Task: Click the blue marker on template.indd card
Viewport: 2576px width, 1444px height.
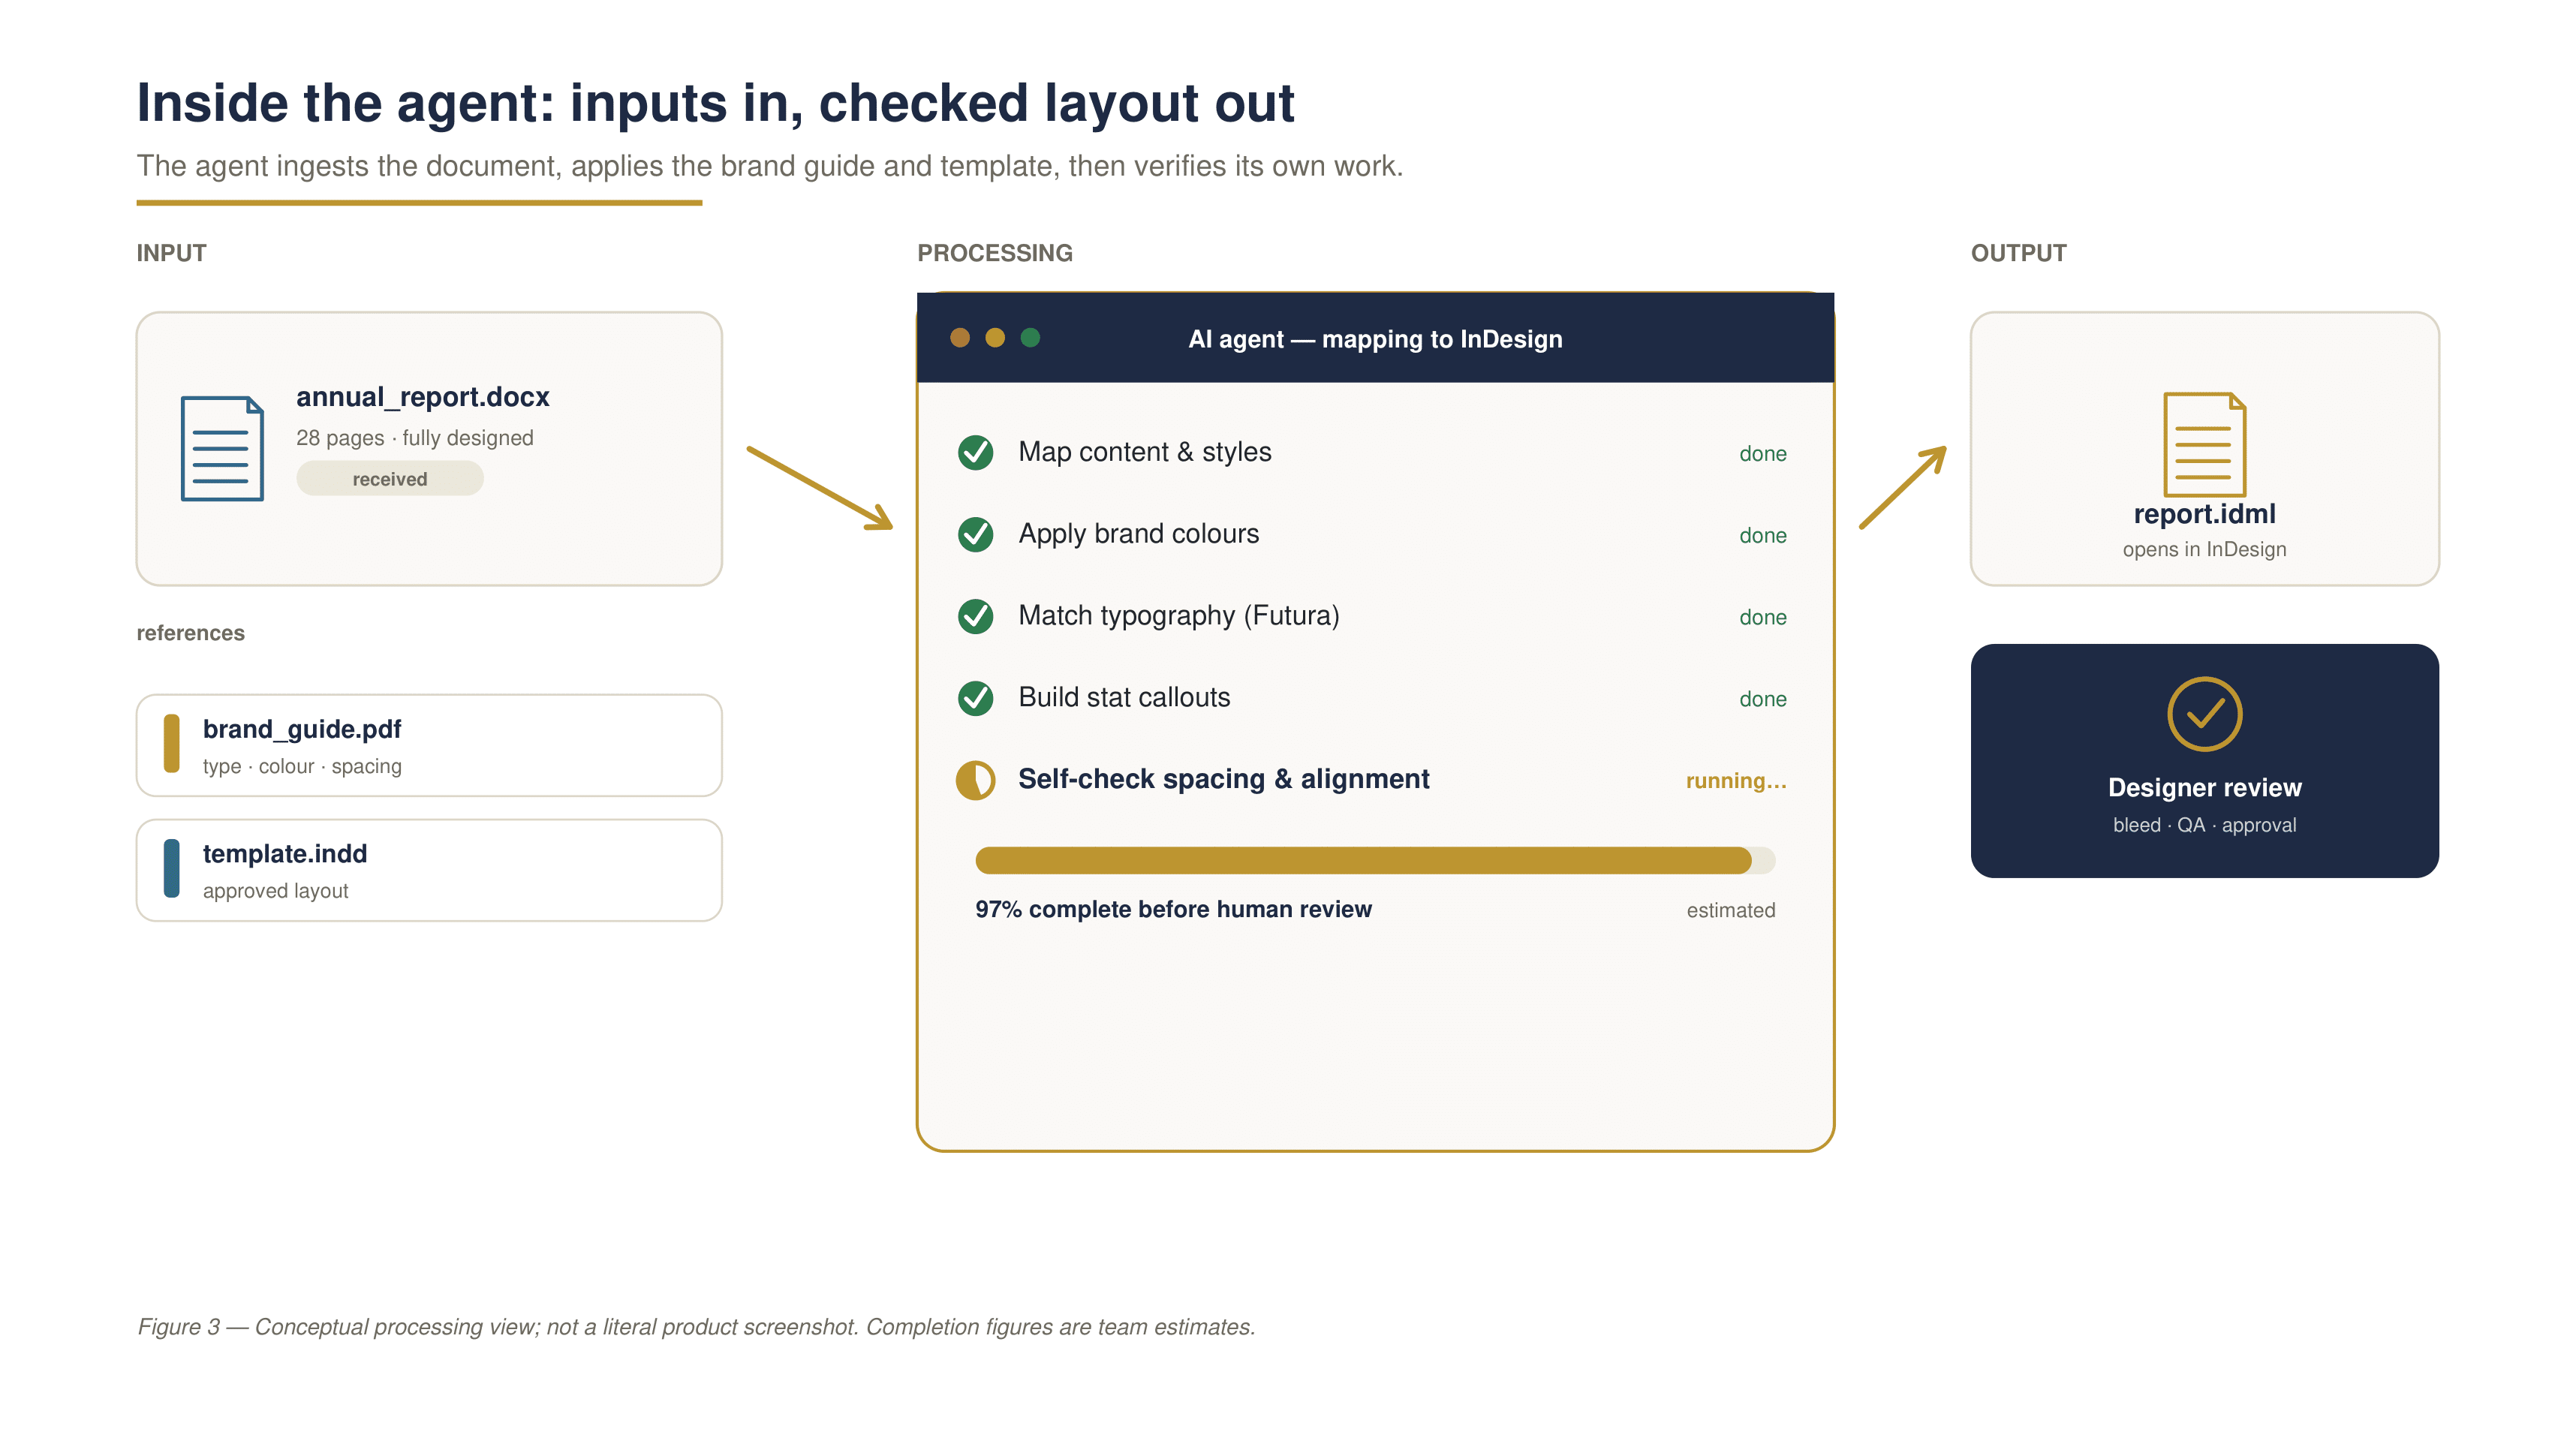Action: (x=172, y=869)
